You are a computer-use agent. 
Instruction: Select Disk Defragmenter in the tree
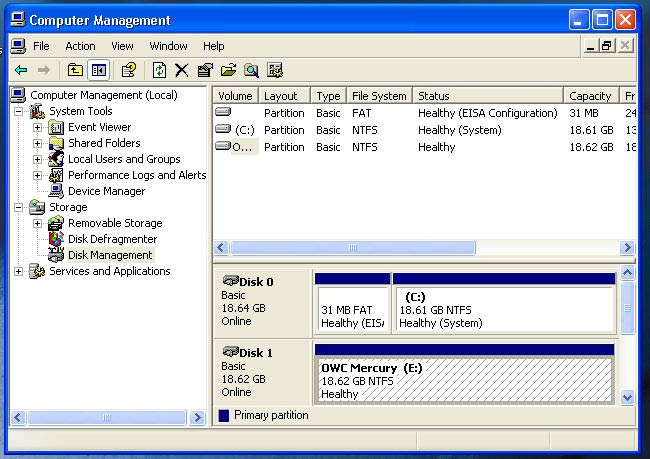pos(112,239)
